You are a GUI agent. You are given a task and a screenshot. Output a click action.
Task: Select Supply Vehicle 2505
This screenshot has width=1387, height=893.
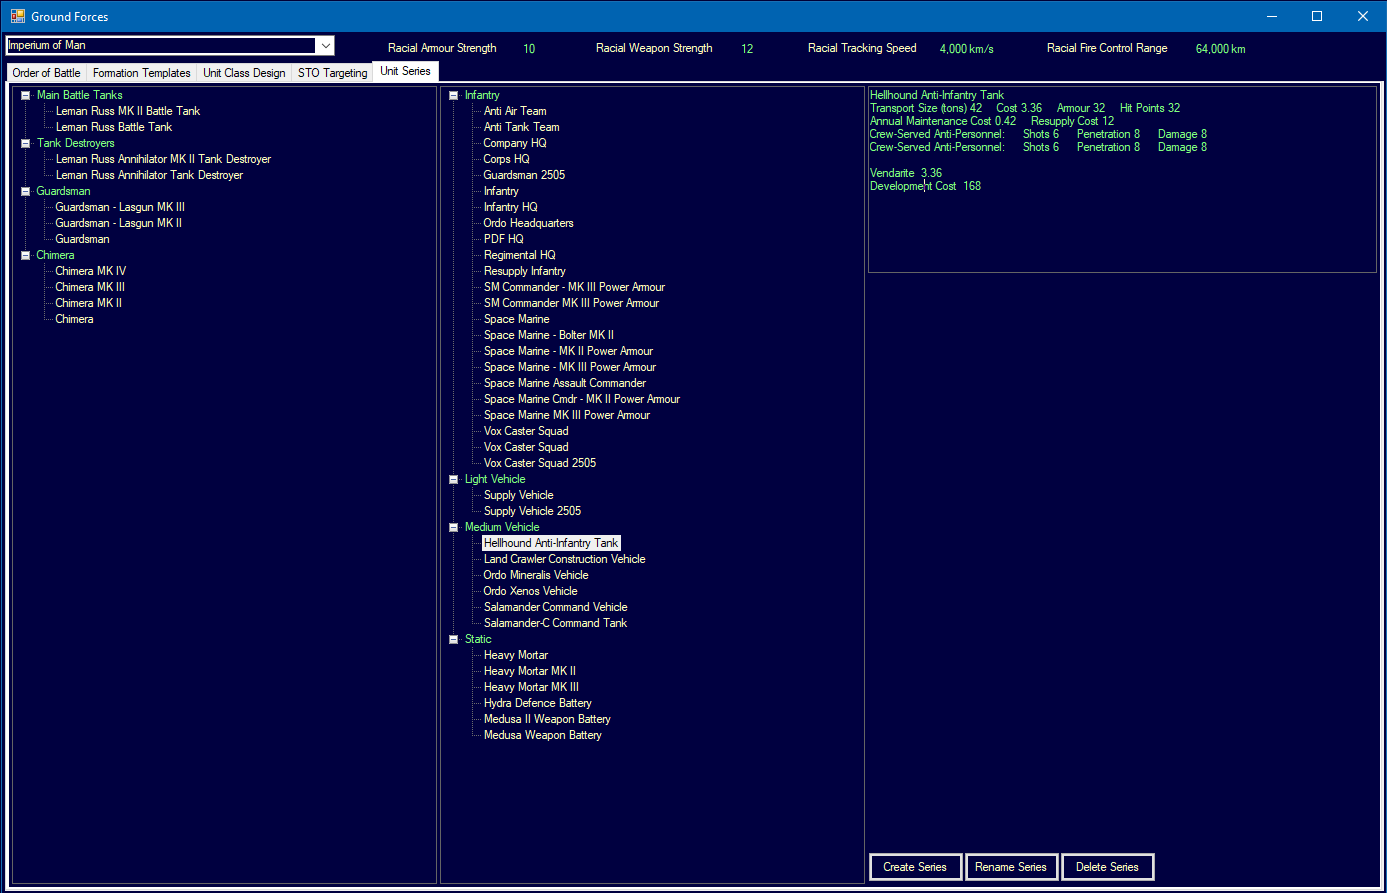(532, 511)
